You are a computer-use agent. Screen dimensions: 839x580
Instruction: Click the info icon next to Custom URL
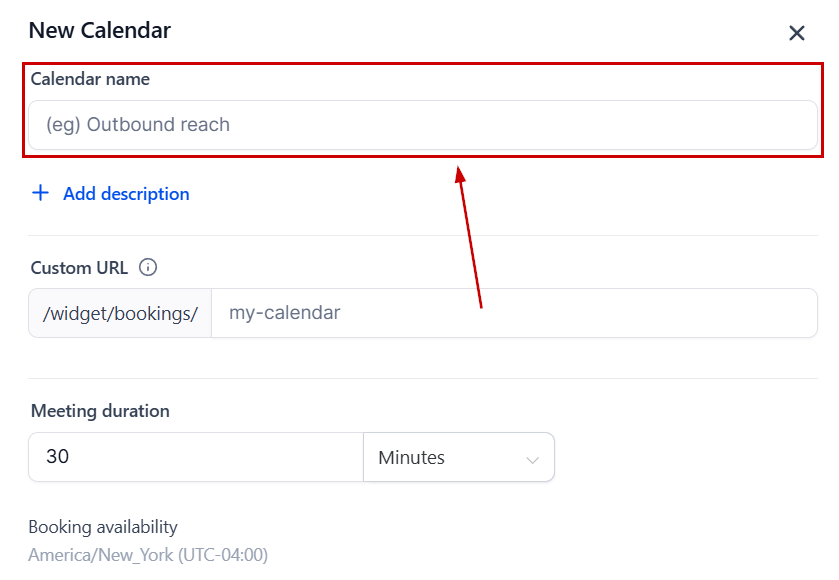[148, 267]
